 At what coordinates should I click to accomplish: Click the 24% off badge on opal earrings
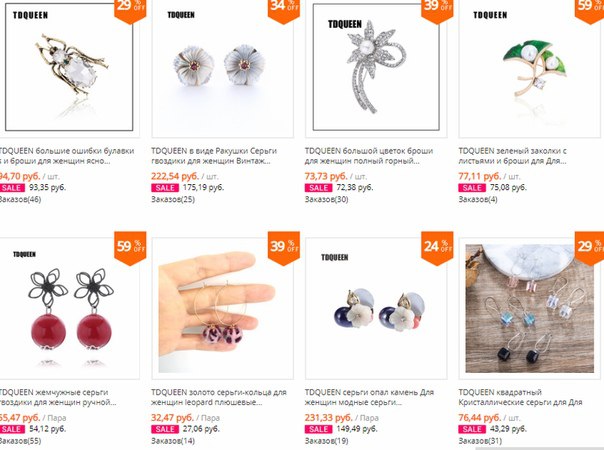coord(437,248)
